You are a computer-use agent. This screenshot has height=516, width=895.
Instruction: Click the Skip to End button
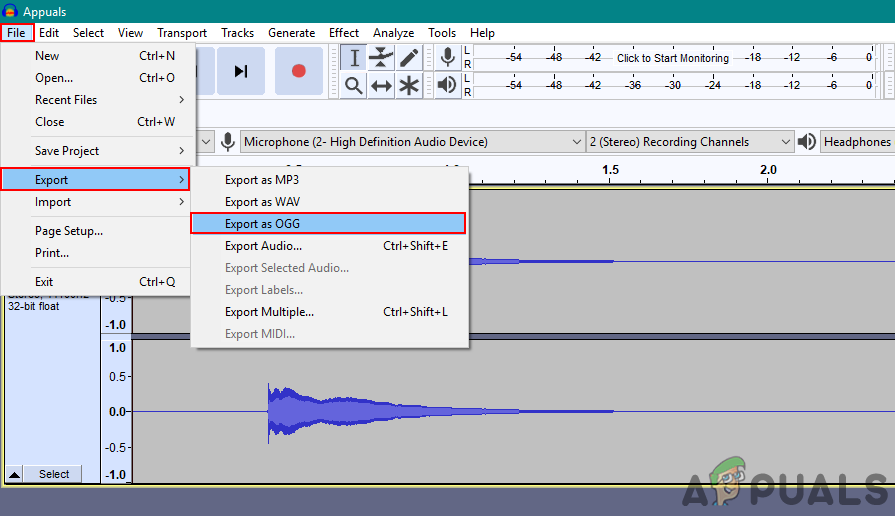(x=241, y=71)
